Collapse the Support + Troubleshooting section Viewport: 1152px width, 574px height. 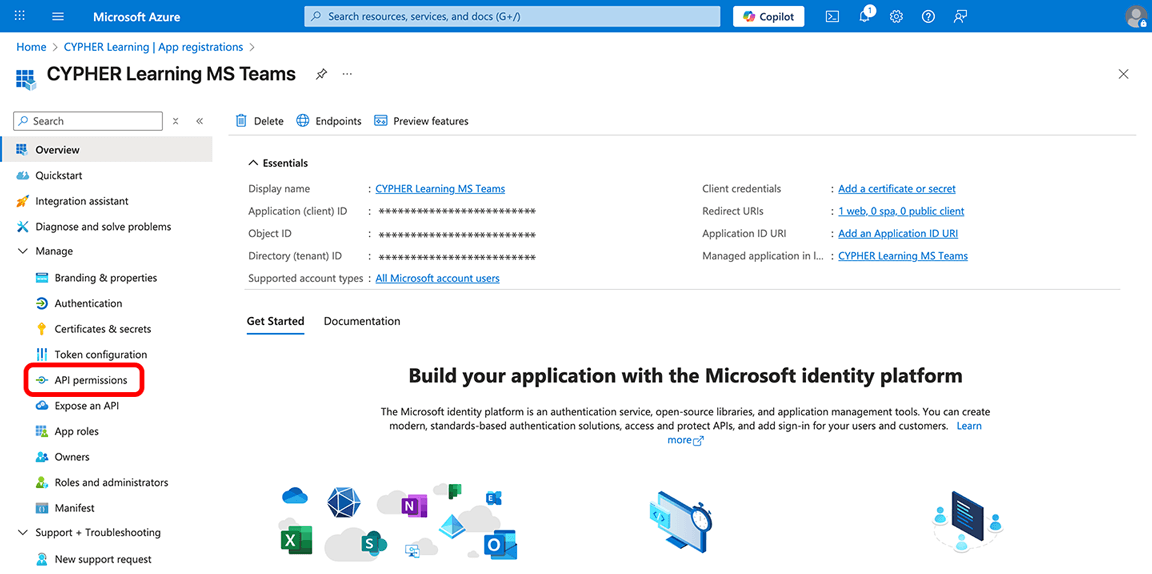click(22, 533)
